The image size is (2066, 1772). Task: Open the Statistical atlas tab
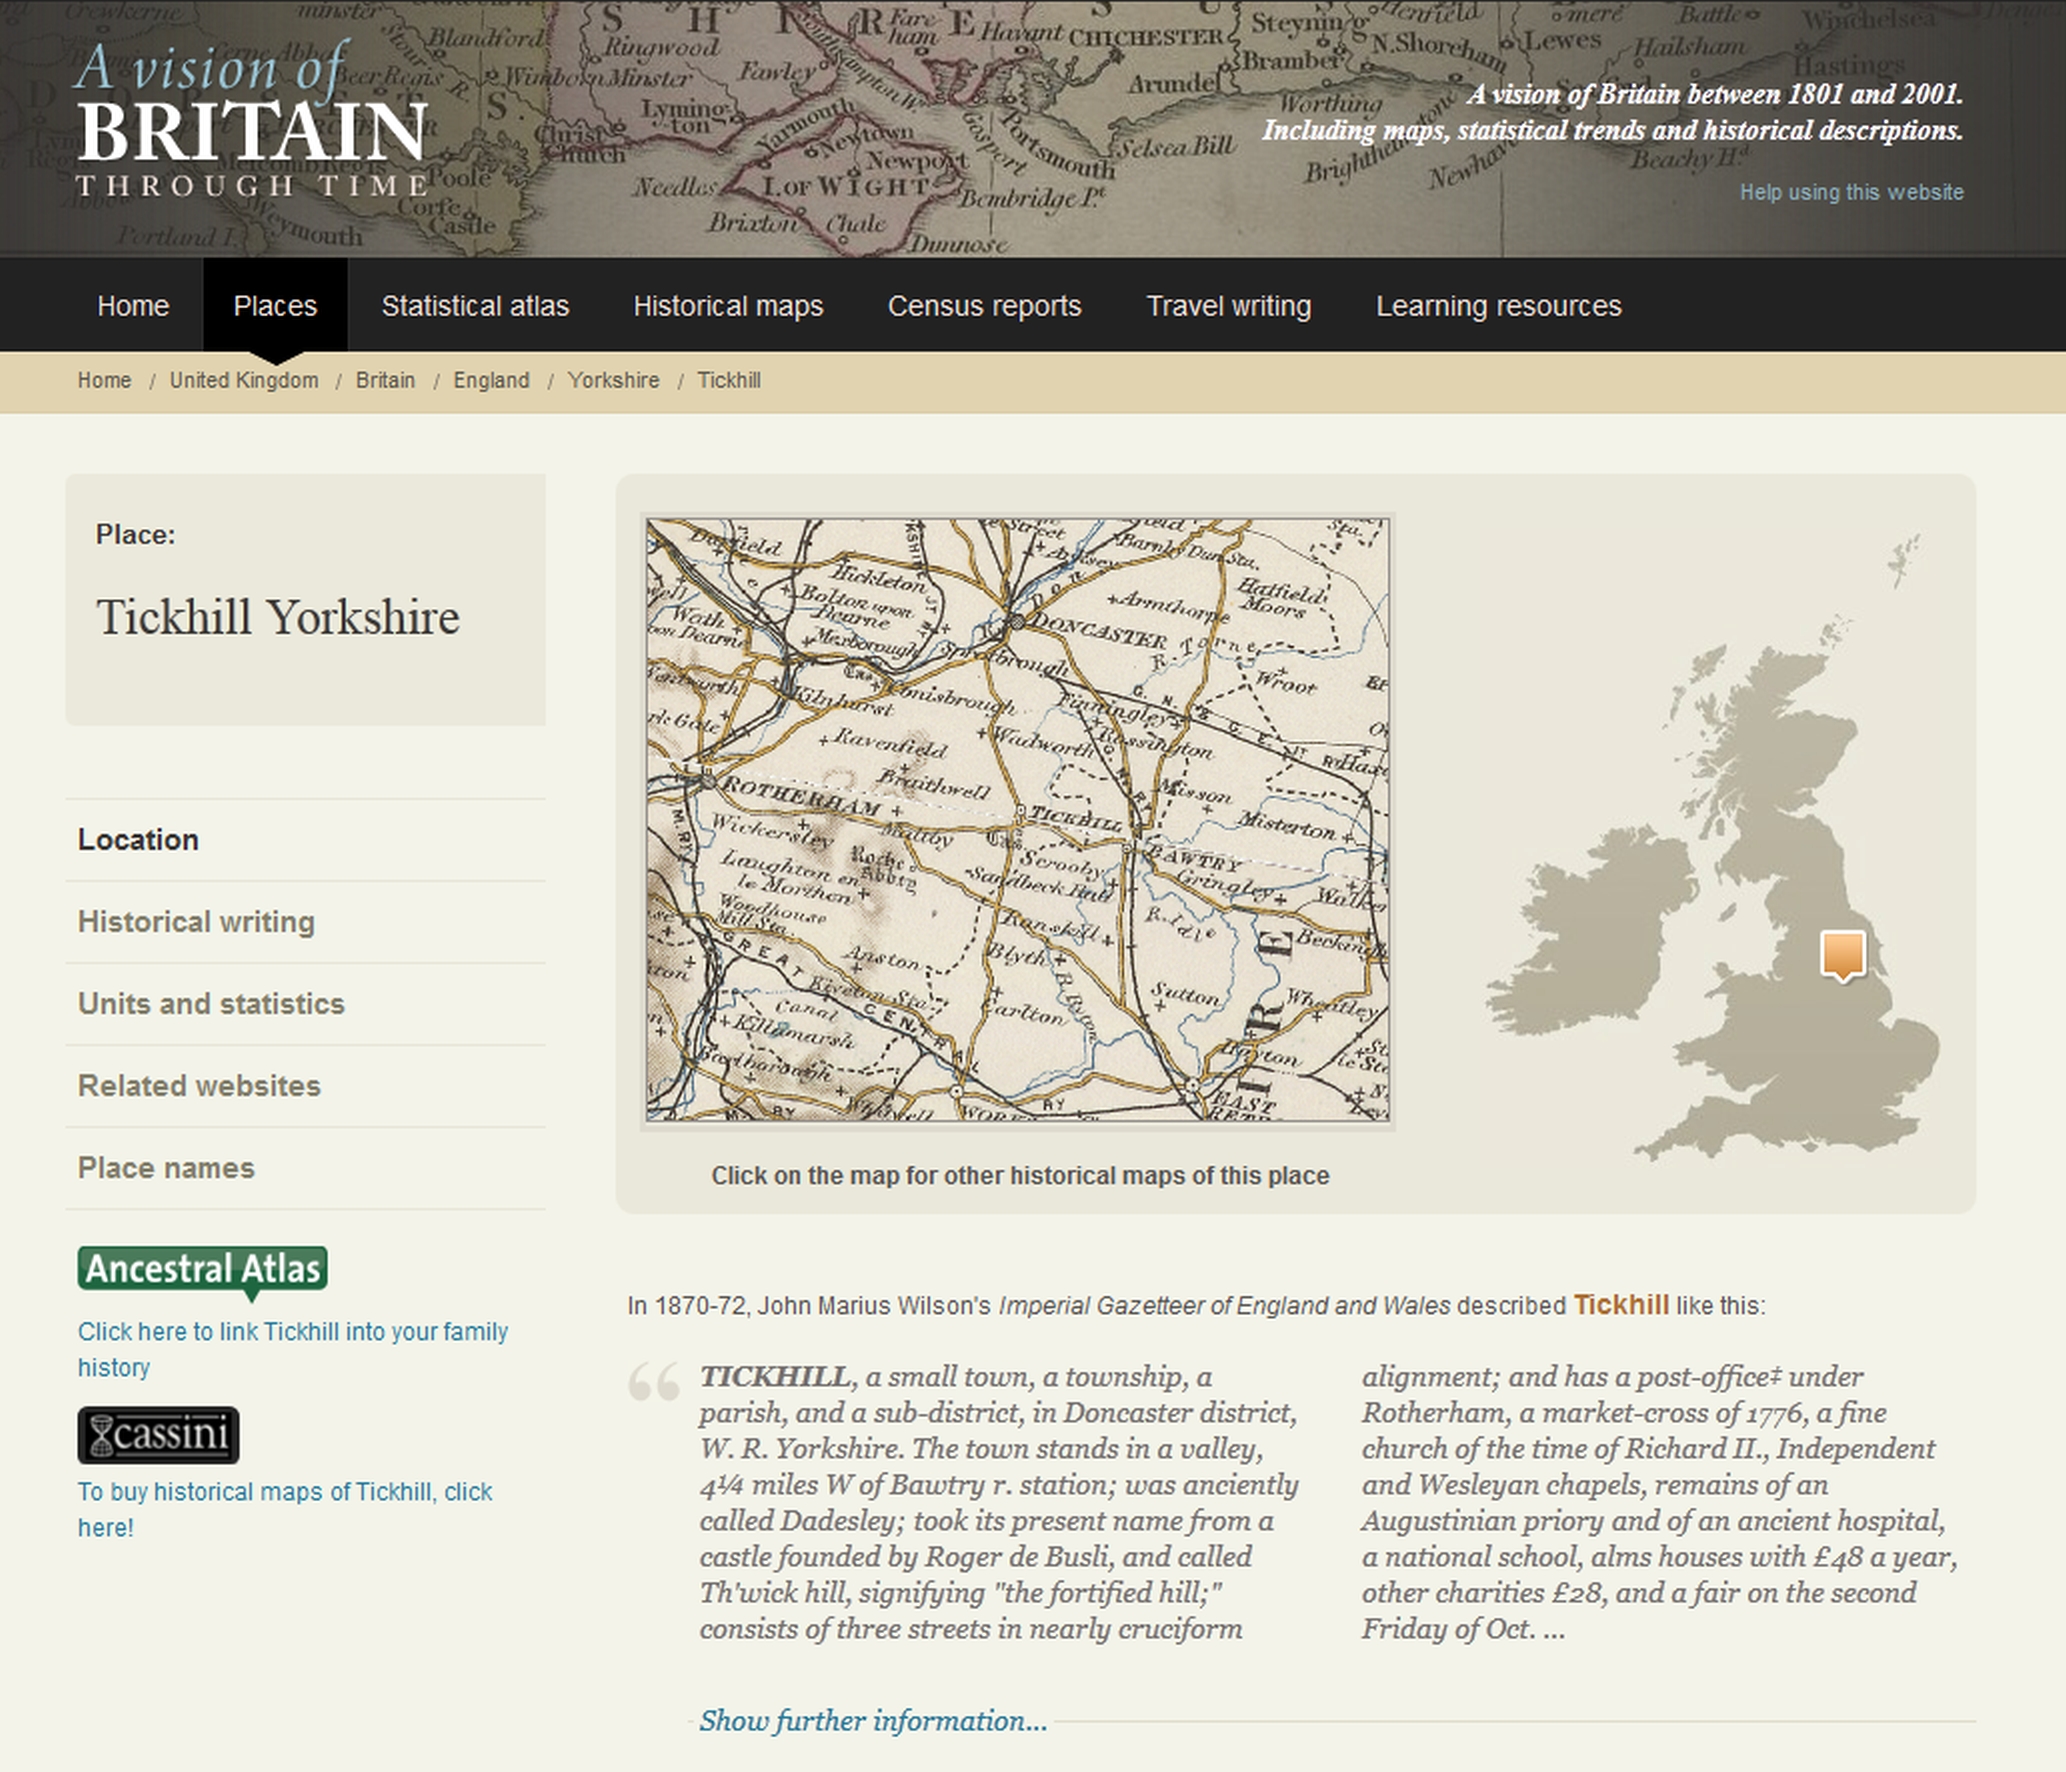pos(475,305)
